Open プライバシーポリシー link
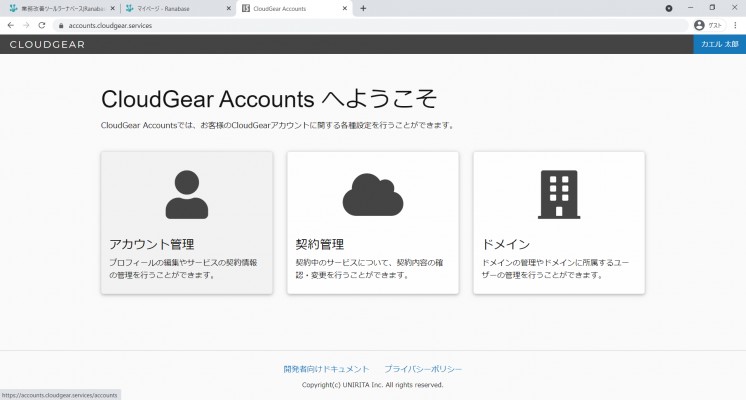Screen dimensions: 746x400 pos(423,369)
